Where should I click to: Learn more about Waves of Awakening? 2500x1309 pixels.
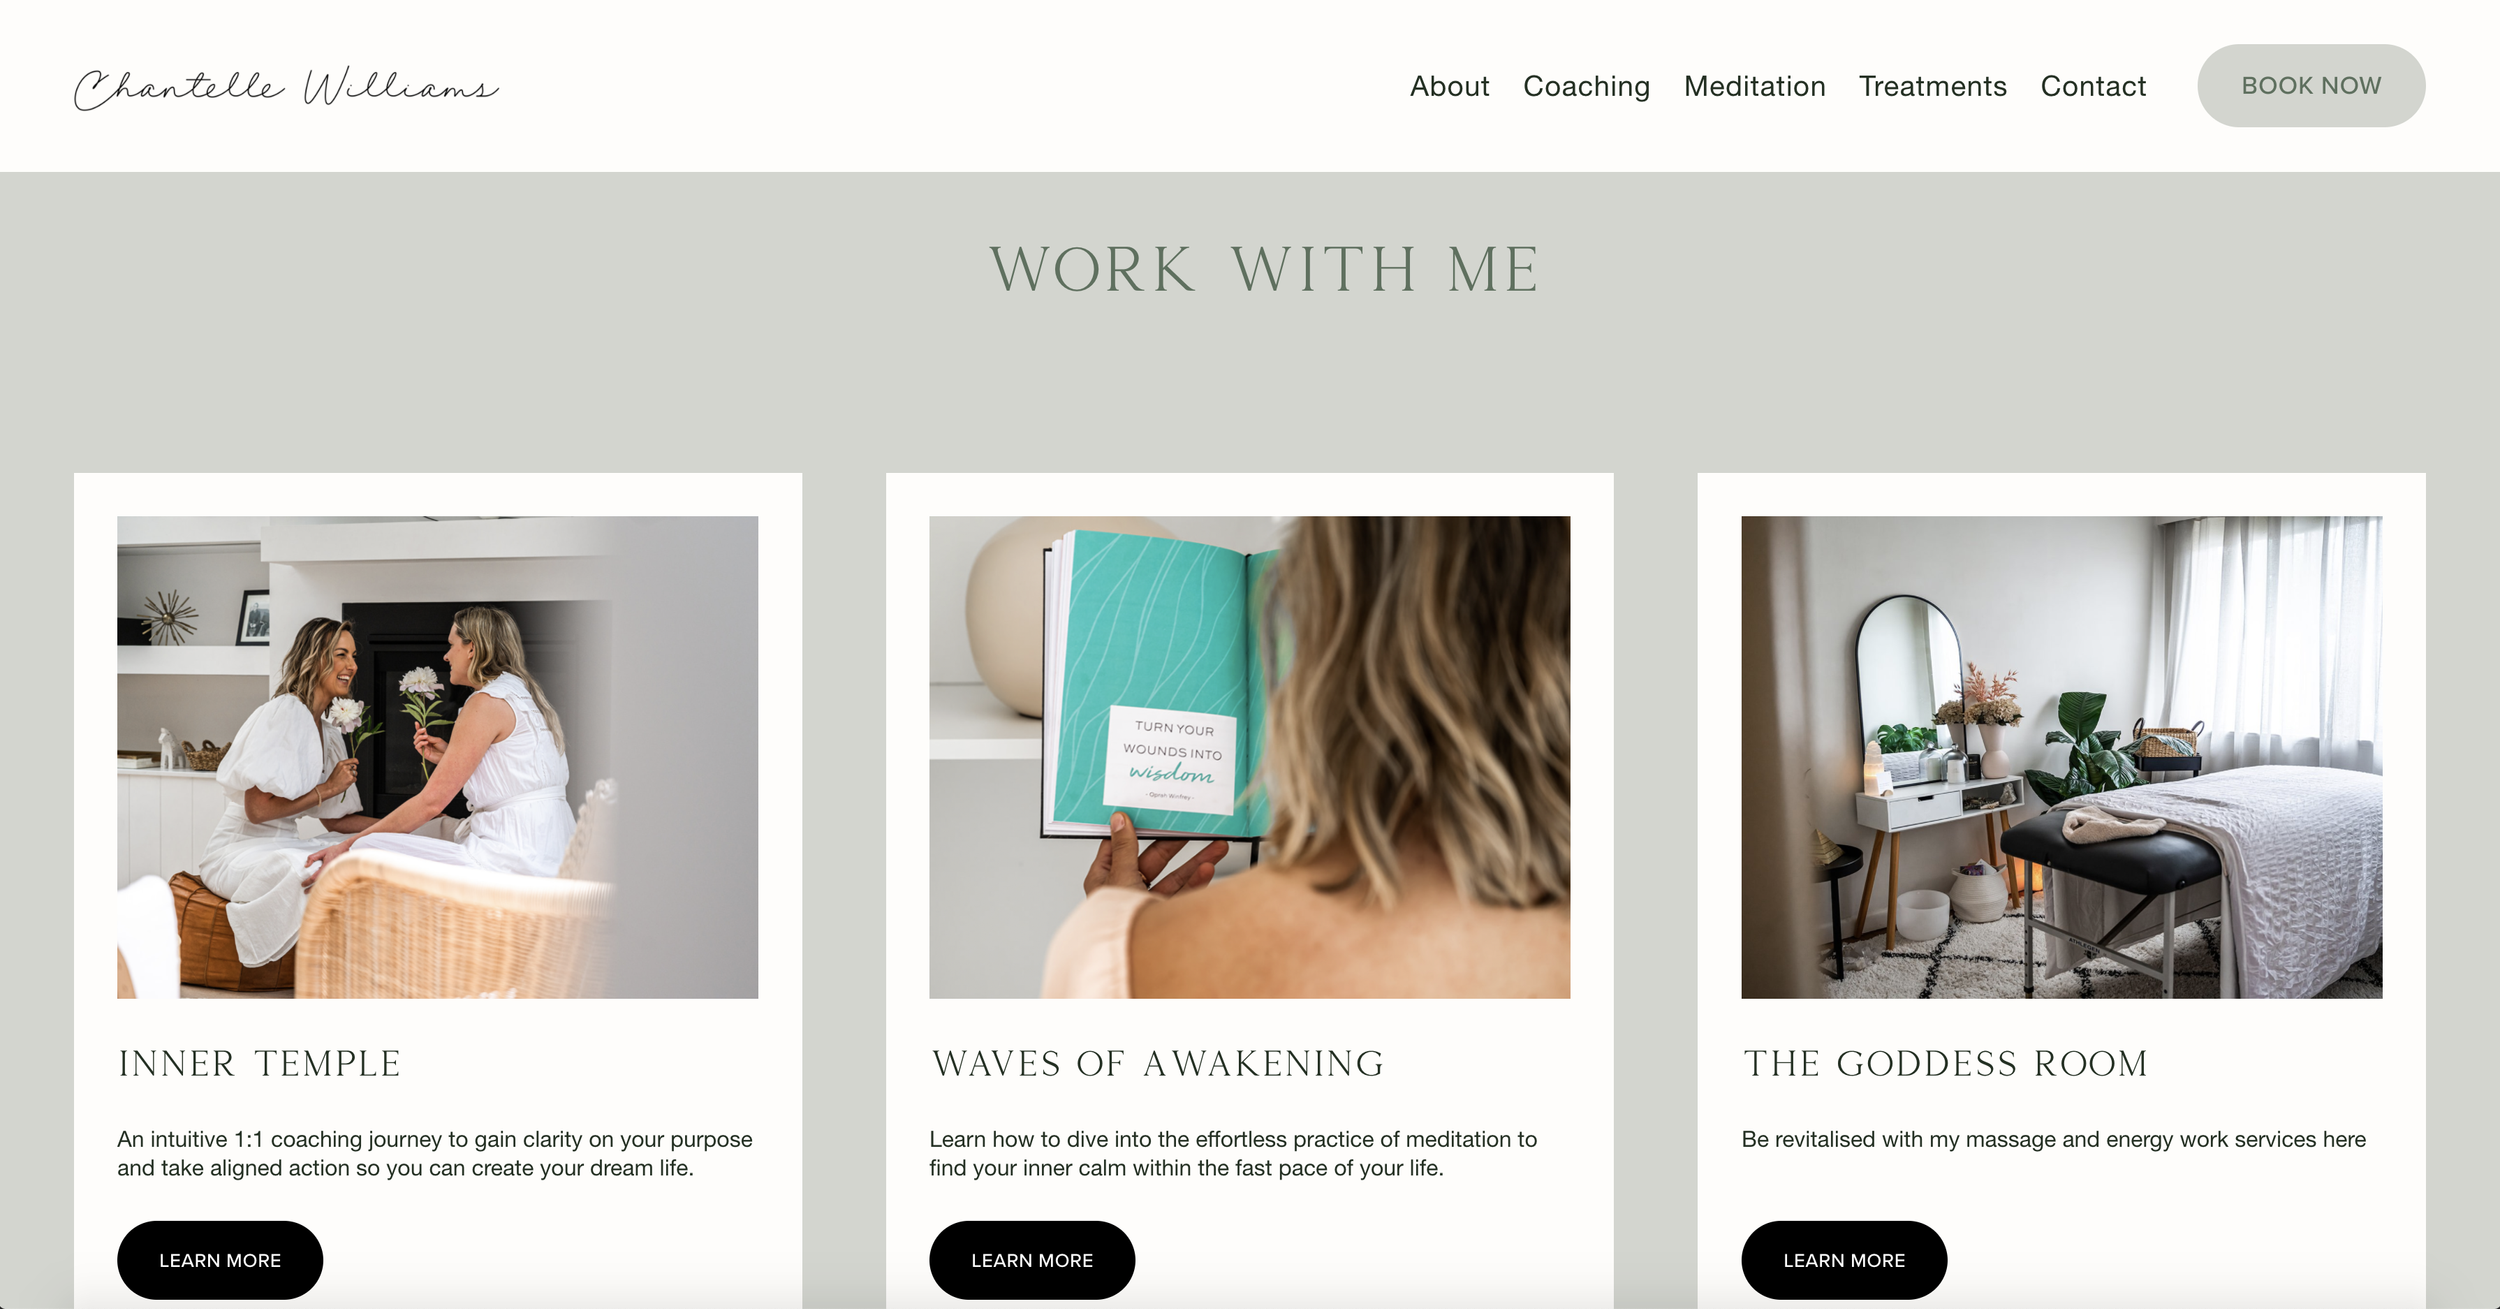[1032, 1260]
